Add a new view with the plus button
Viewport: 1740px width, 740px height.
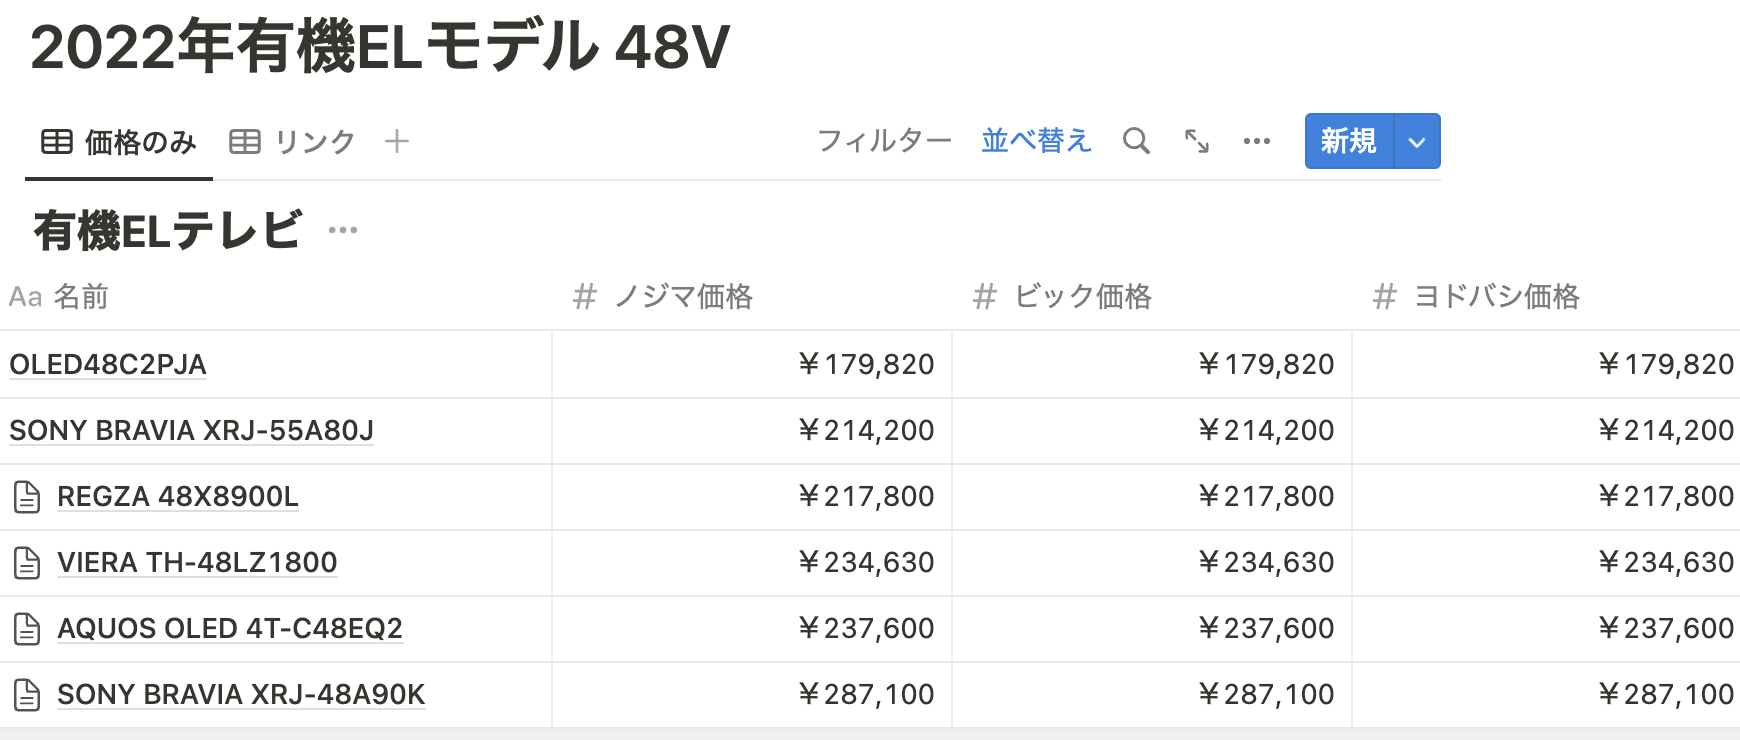pyautogui.click(x=397, y=141)
